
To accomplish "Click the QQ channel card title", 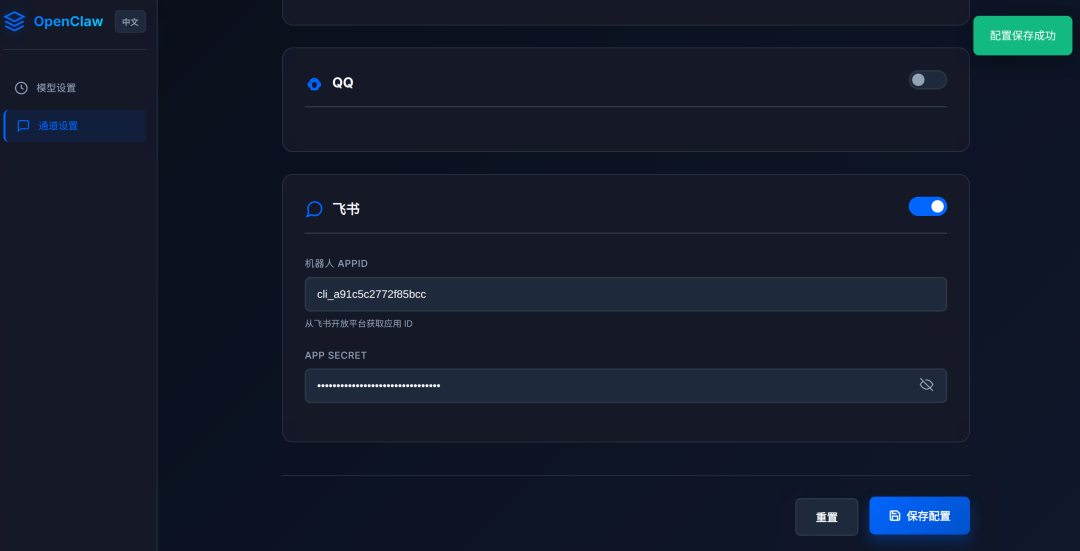I will click(x=343, y=83).
